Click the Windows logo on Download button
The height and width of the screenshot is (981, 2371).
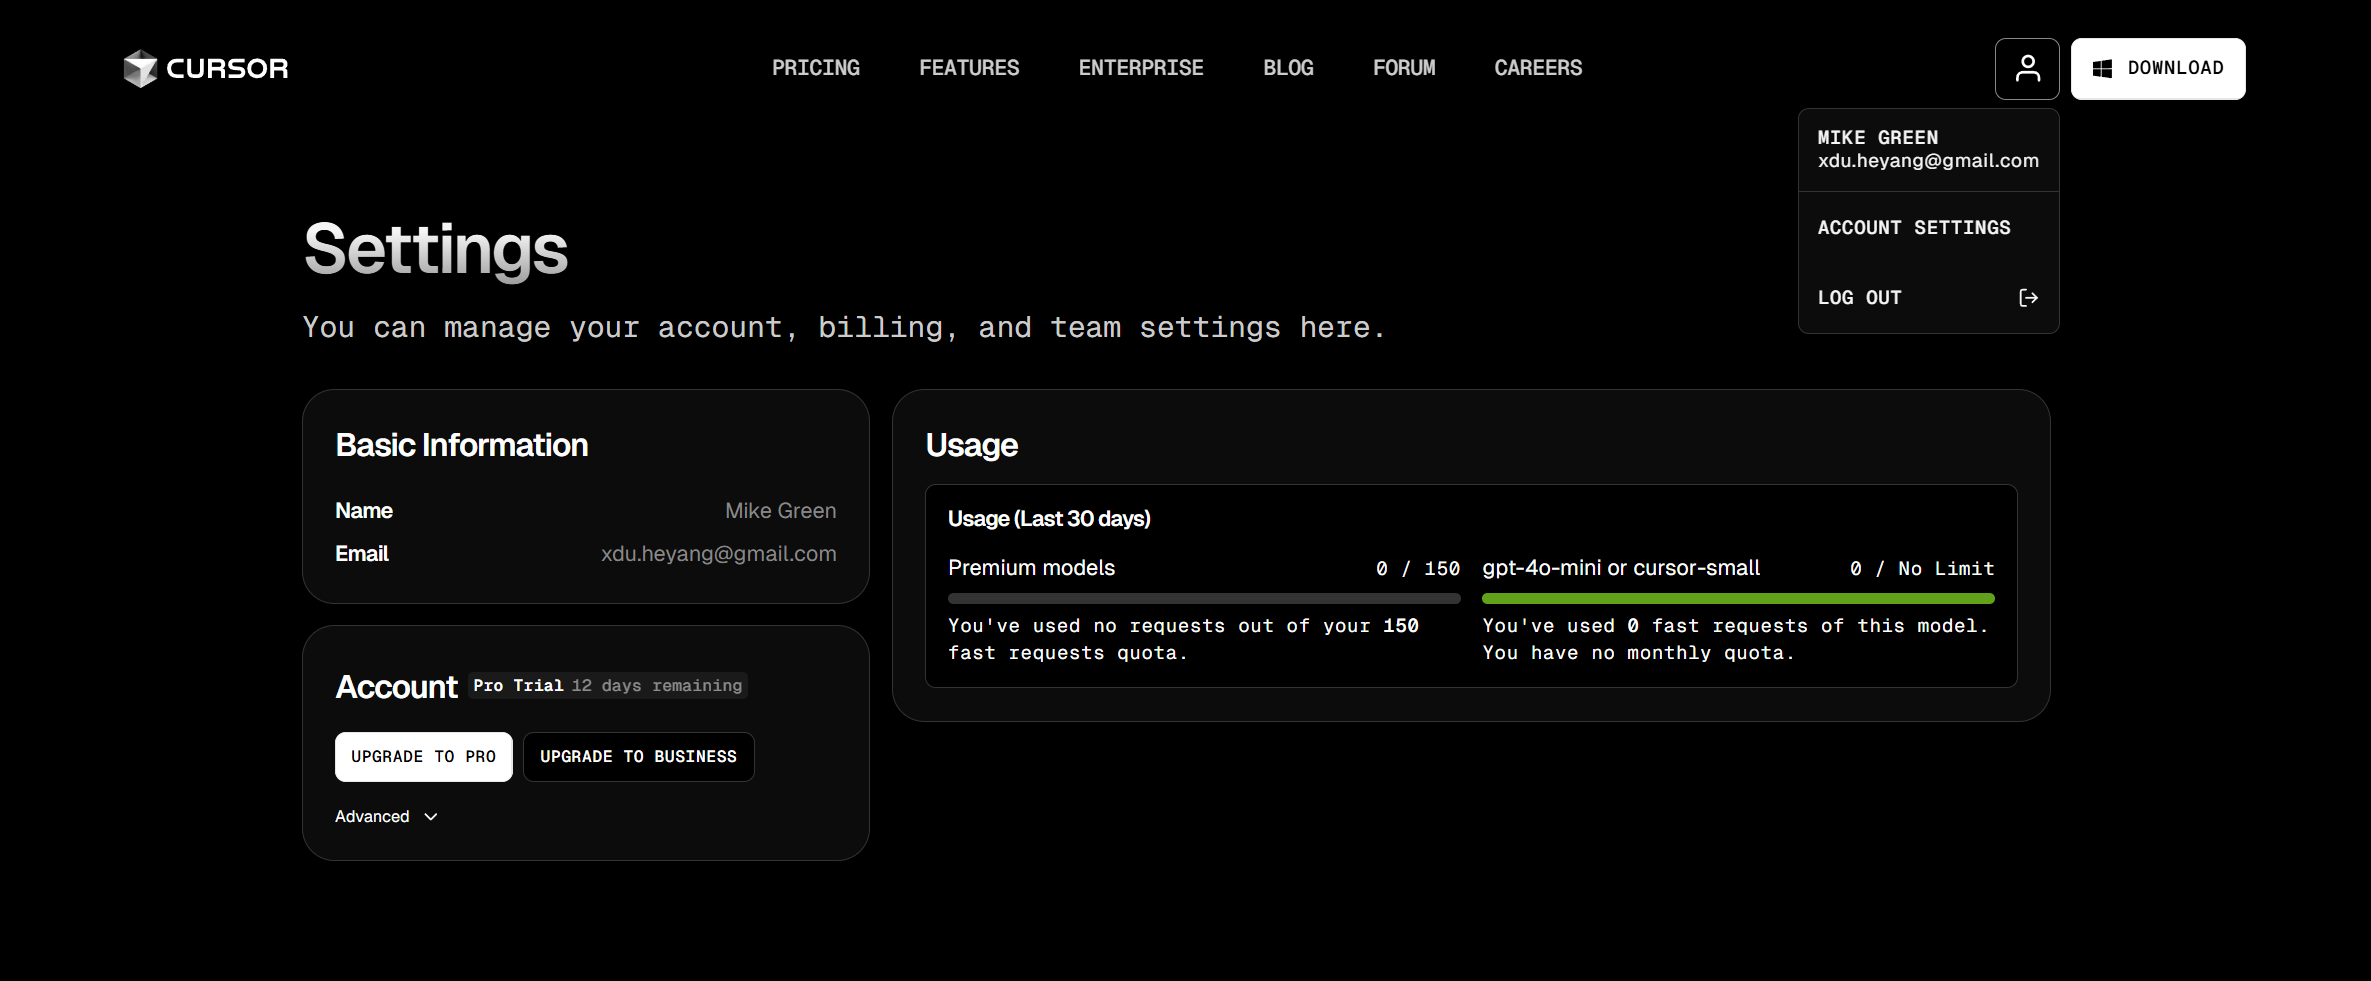point(2103,68)
